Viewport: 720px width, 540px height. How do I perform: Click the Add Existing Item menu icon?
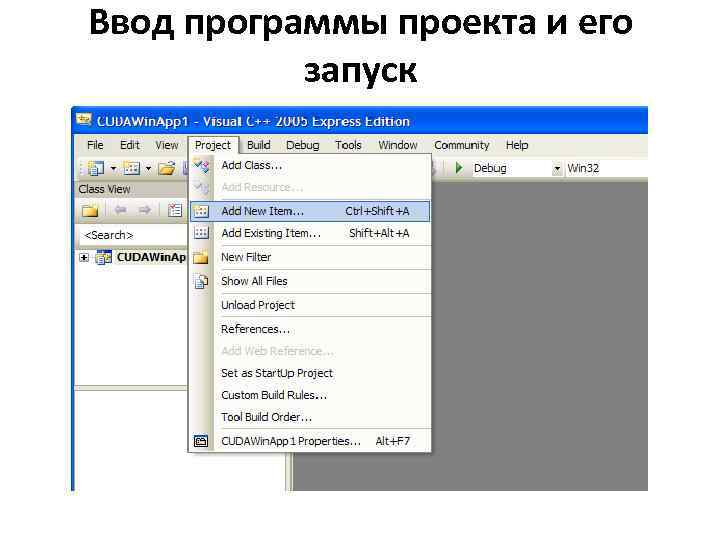pos(201,233)
